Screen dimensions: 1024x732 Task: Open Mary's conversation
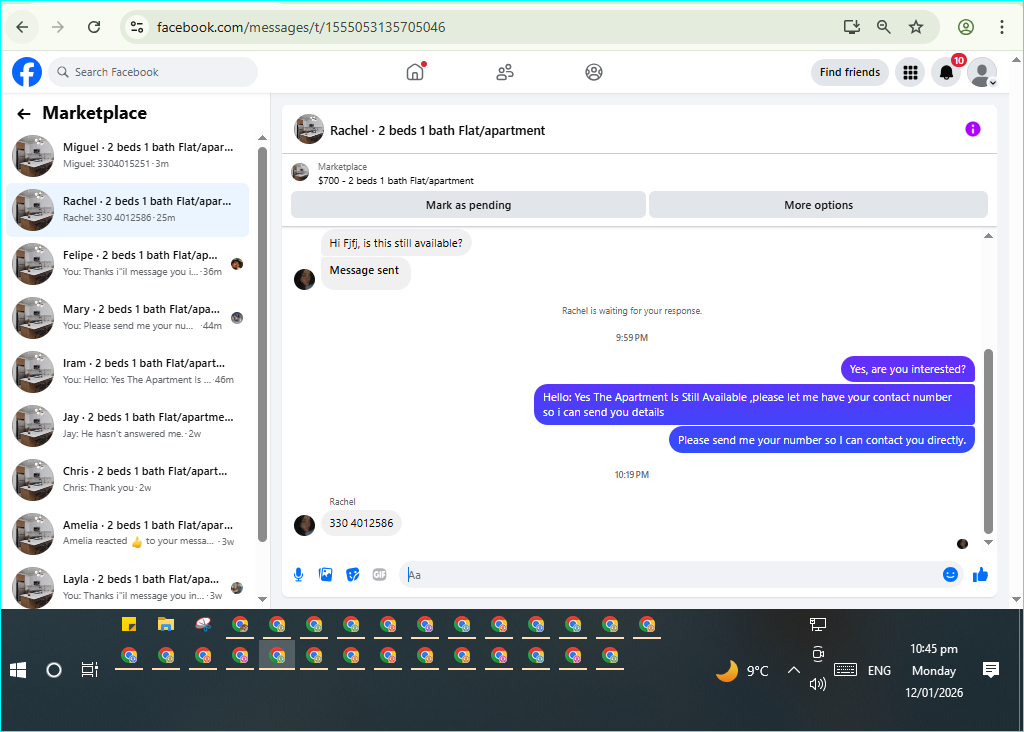pos(128,317)
